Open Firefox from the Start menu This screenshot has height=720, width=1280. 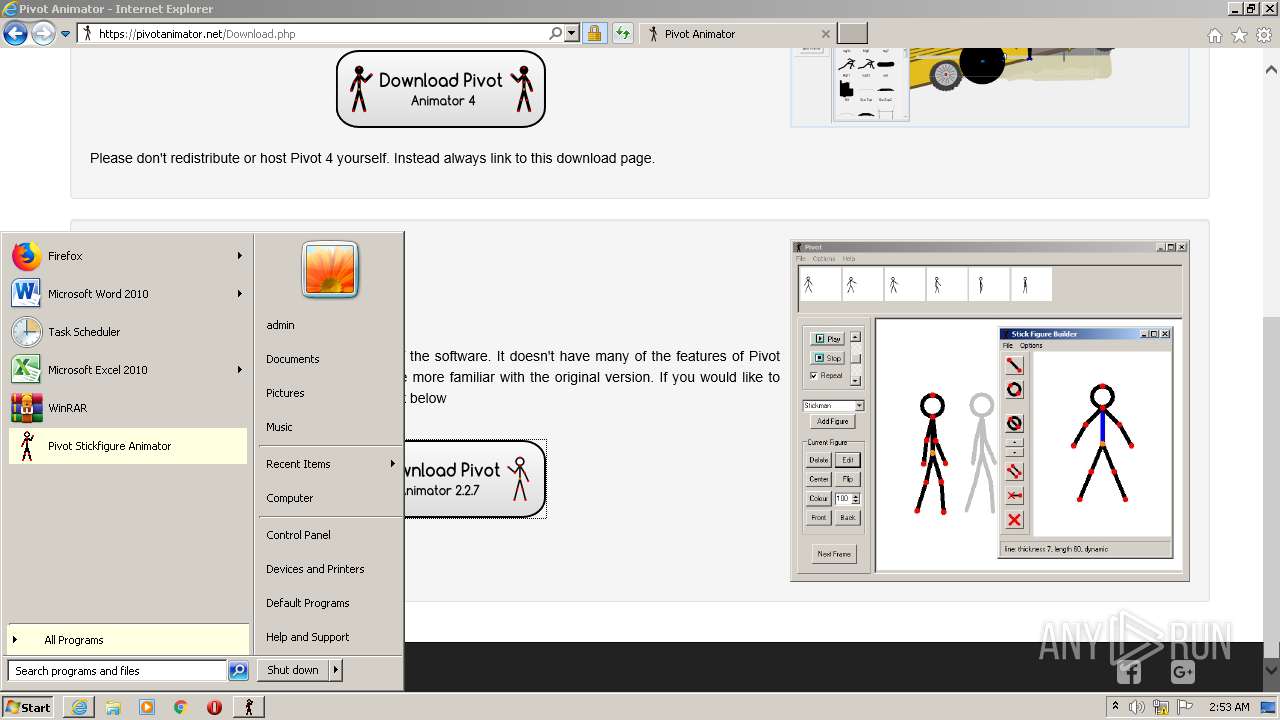127,256
